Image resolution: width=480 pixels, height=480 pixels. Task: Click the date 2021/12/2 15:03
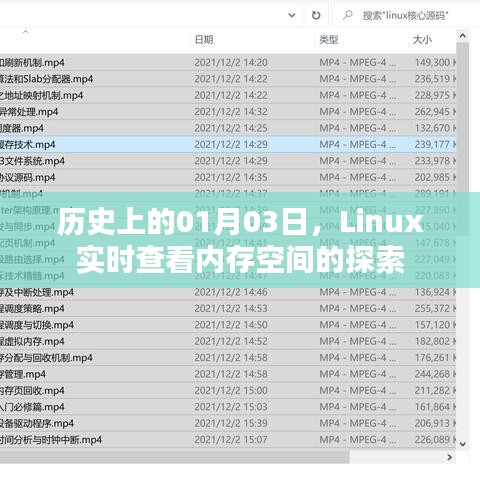pos(231,407)
